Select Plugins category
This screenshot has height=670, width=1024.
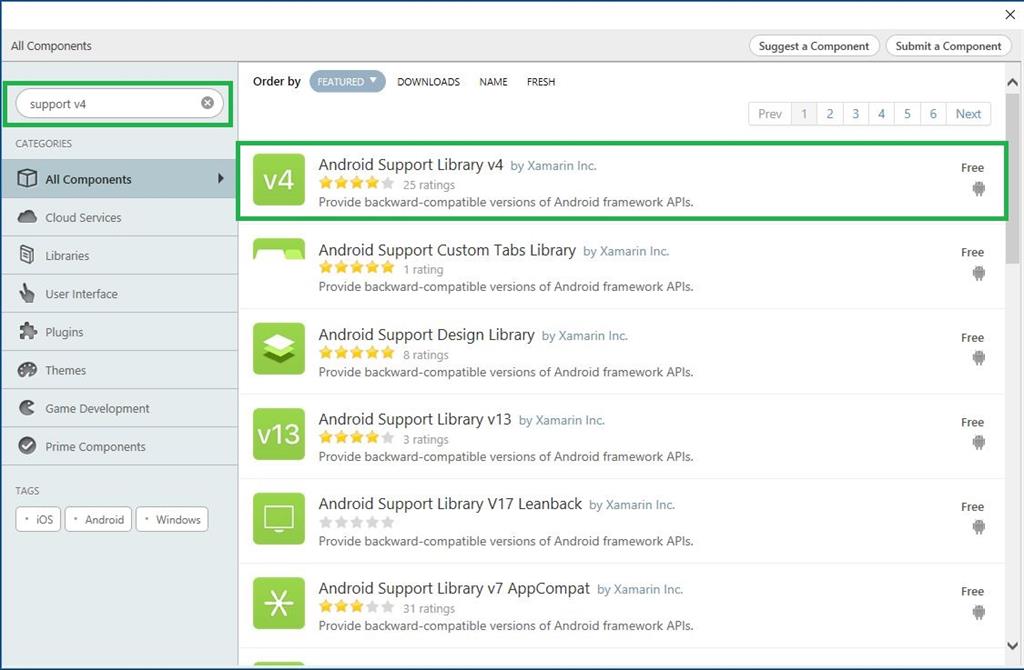point(120,332)
